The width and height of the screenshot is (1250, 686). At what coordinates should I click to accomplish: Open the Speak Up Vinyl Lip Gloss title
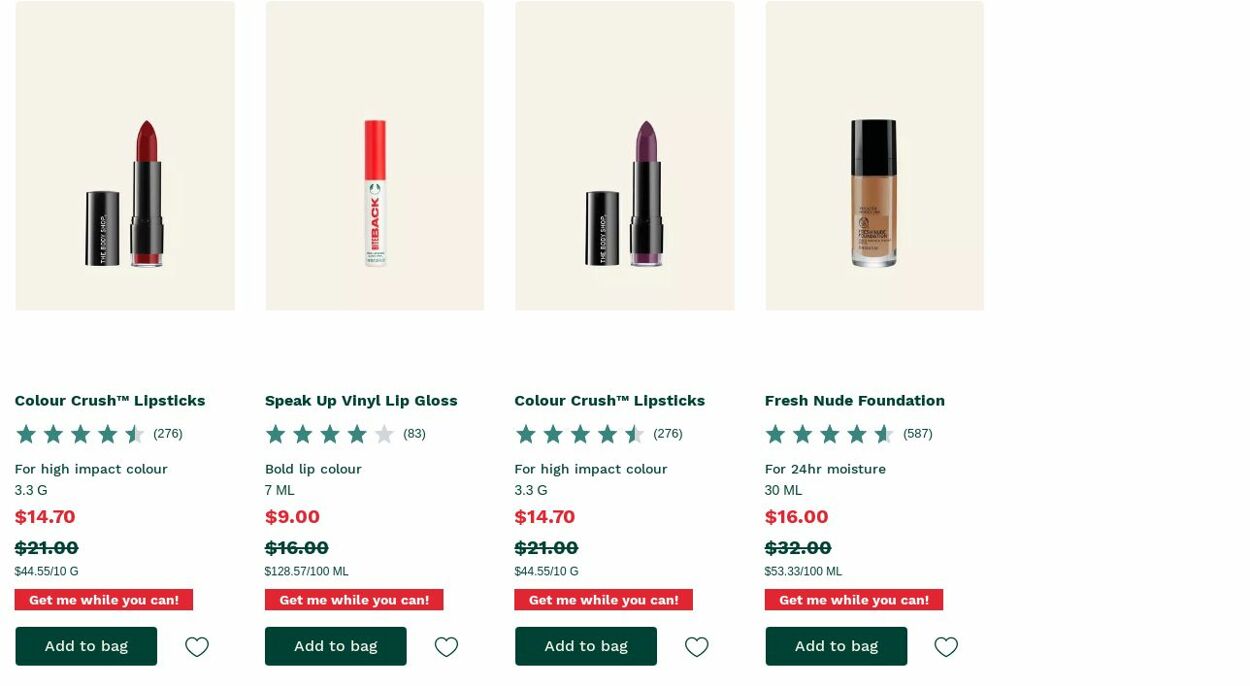click(360, 400)
